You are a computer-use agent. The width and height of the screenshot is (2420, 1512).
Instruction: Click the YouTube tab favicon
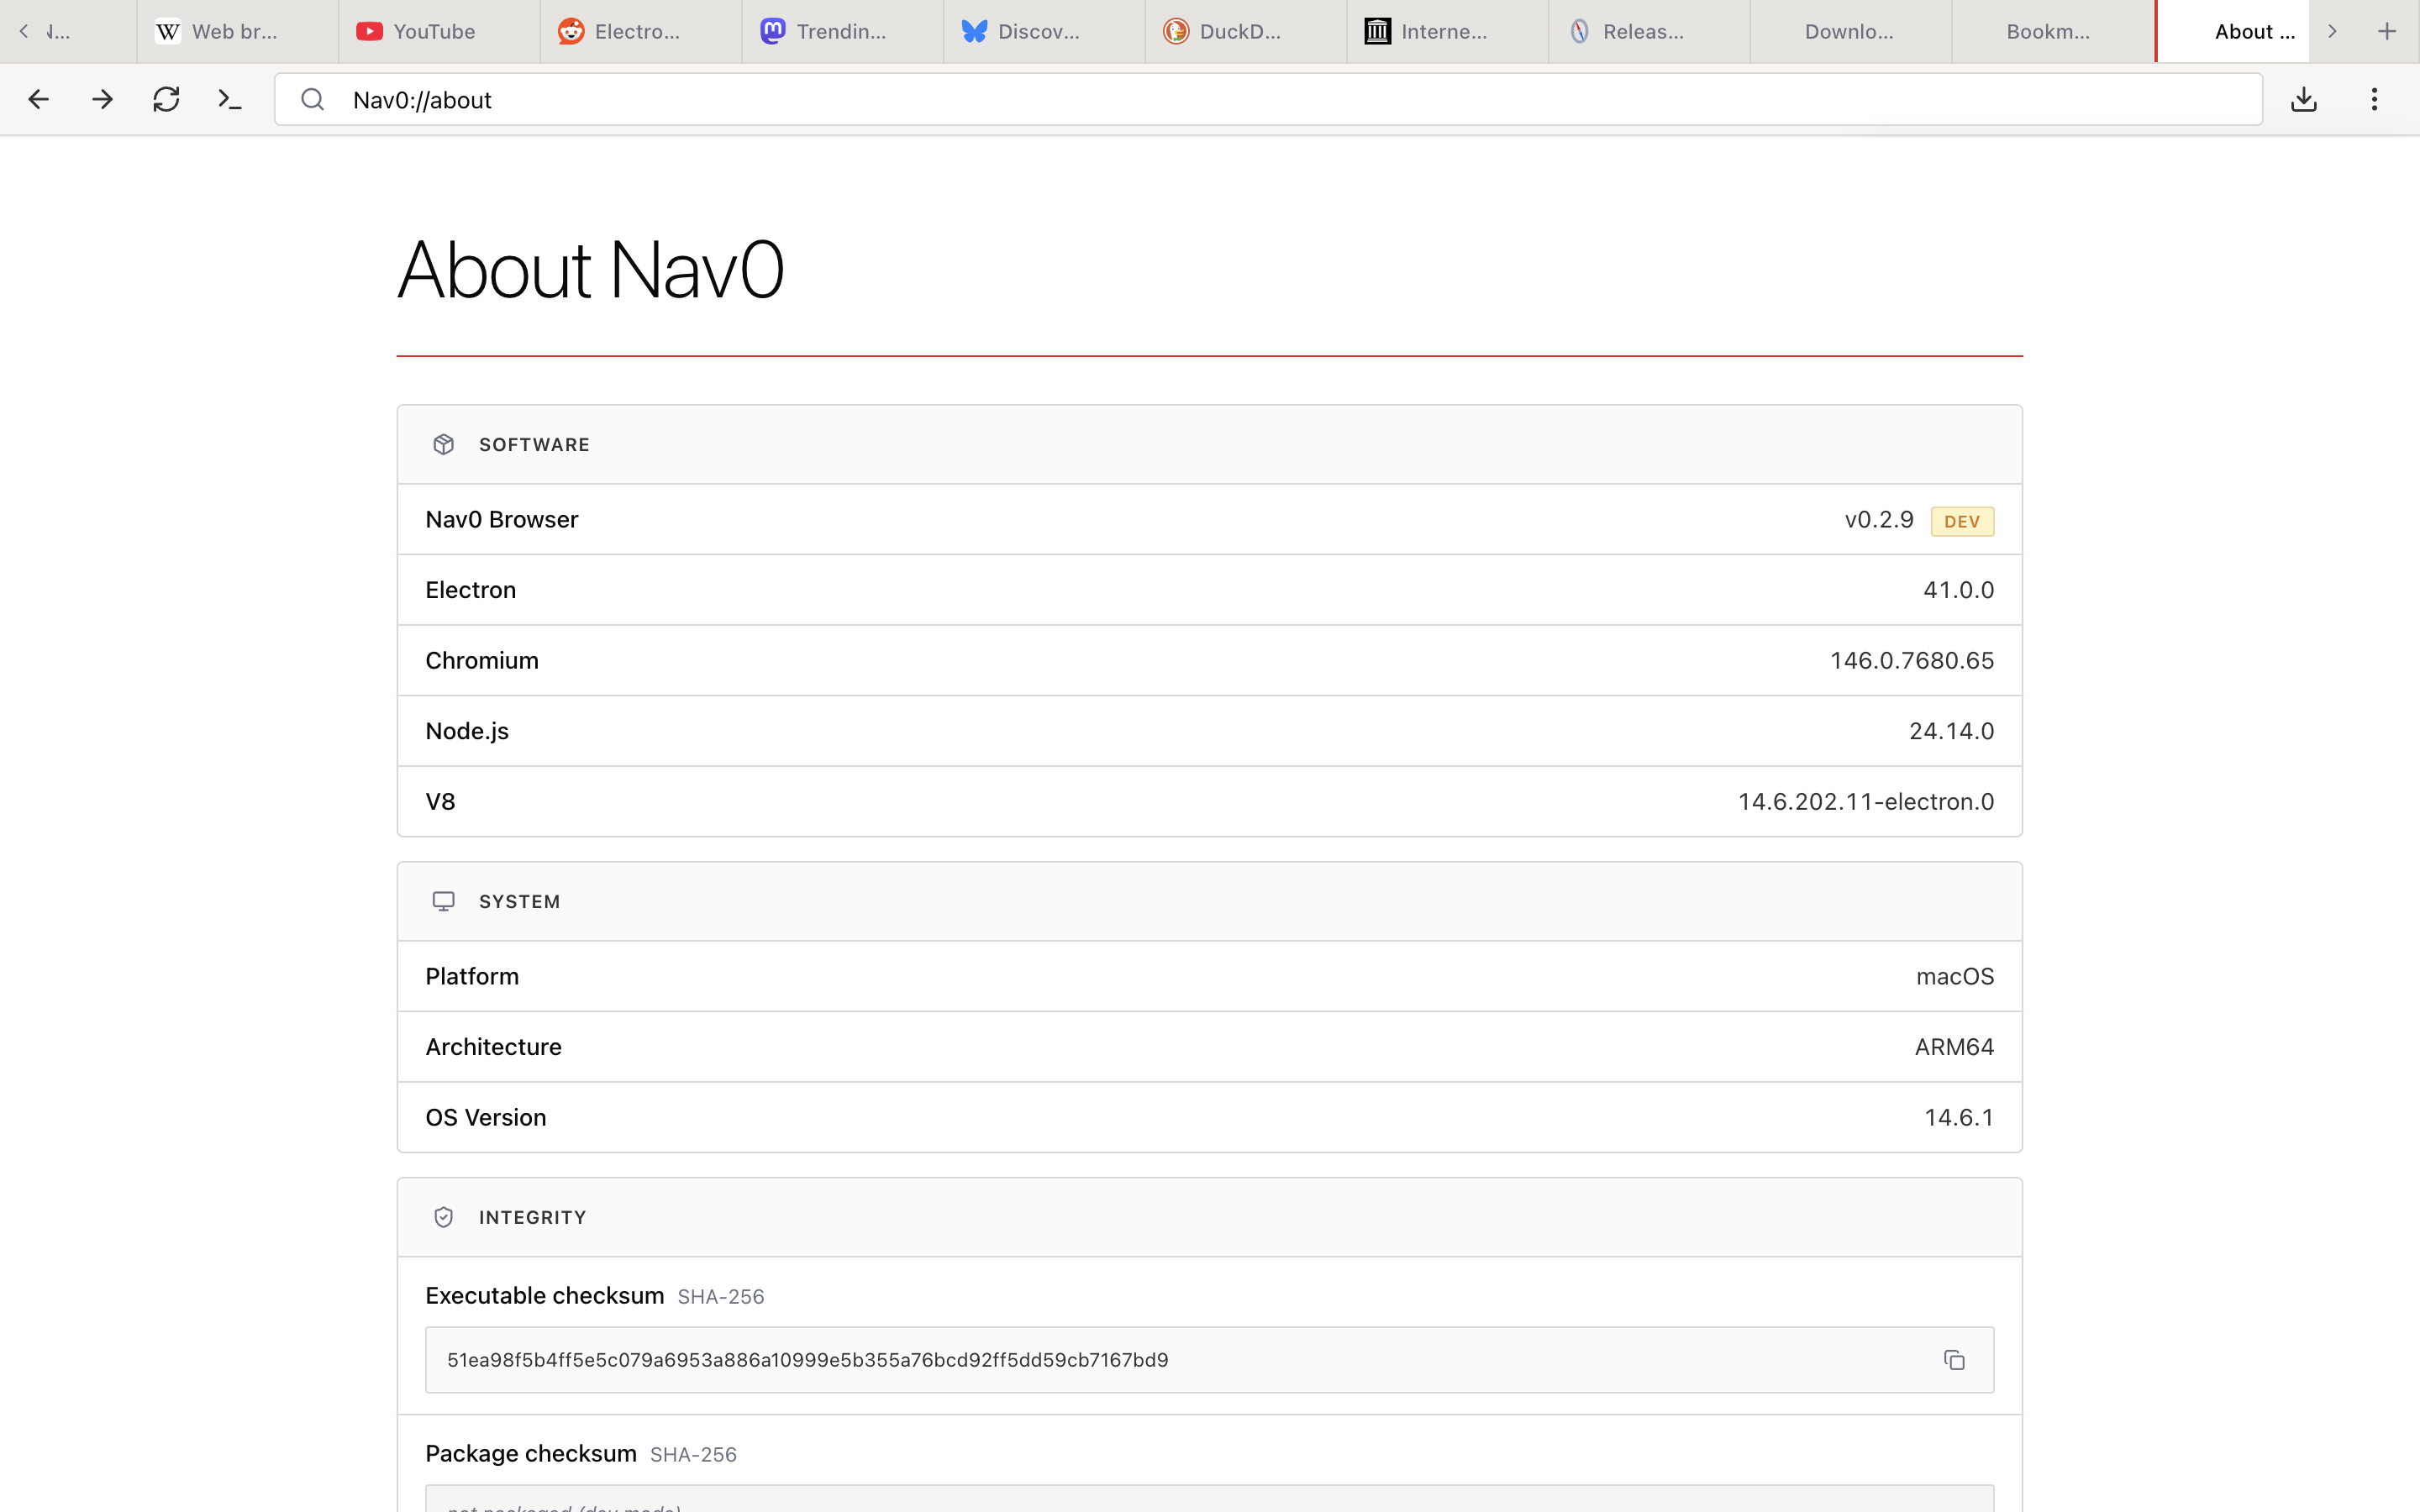369,31
